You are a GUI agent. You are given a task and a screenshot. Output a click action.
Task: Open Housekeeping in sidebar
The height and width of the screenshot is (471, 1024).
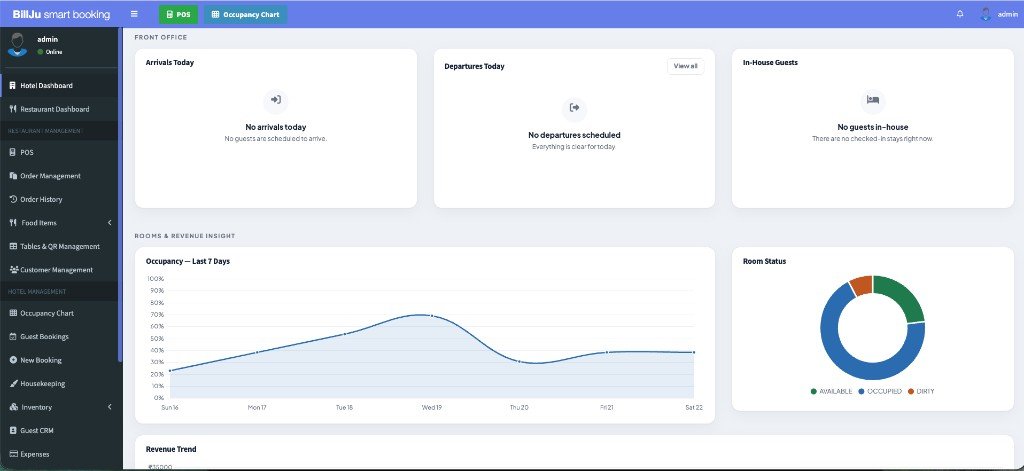tap(59, 383)
